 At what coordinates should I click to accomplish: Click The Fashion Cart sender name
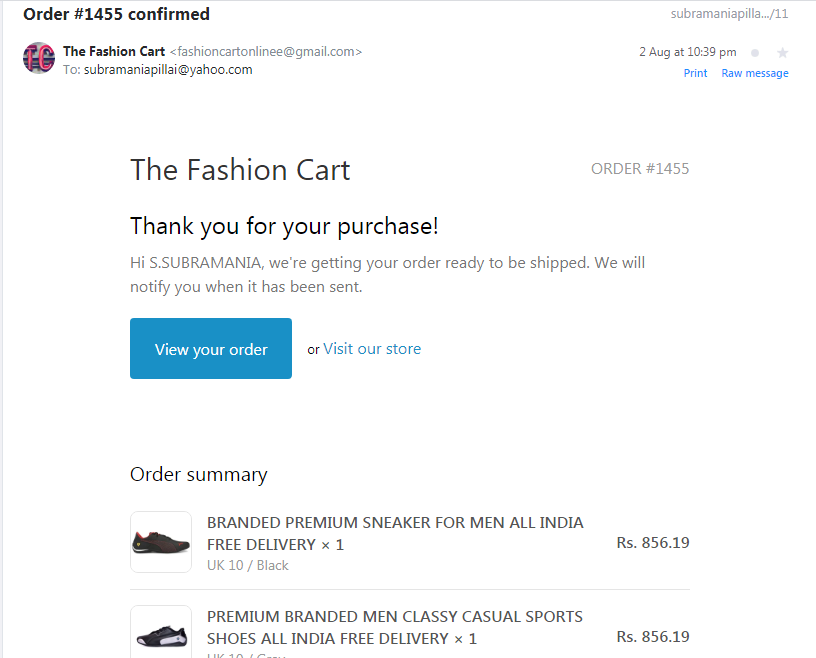click(114, 51)
